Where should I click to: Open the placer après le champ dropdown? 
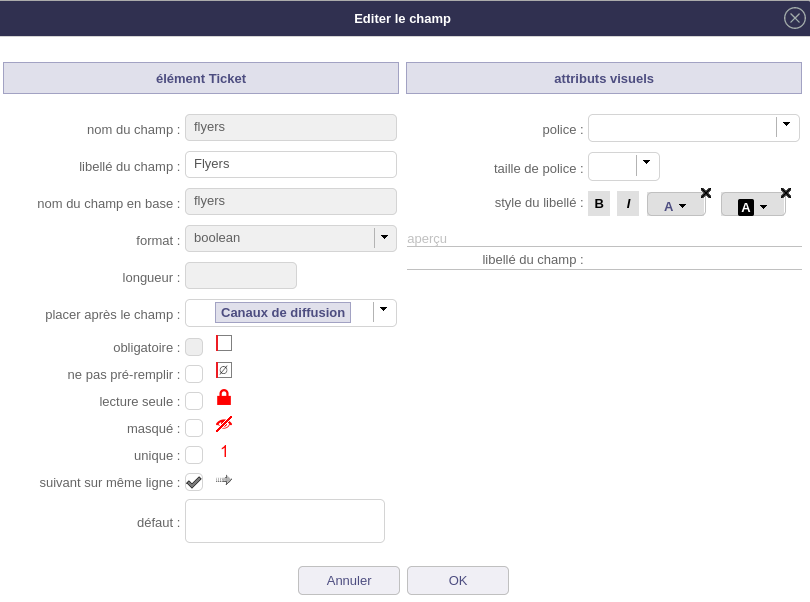[x=383, y=312]
